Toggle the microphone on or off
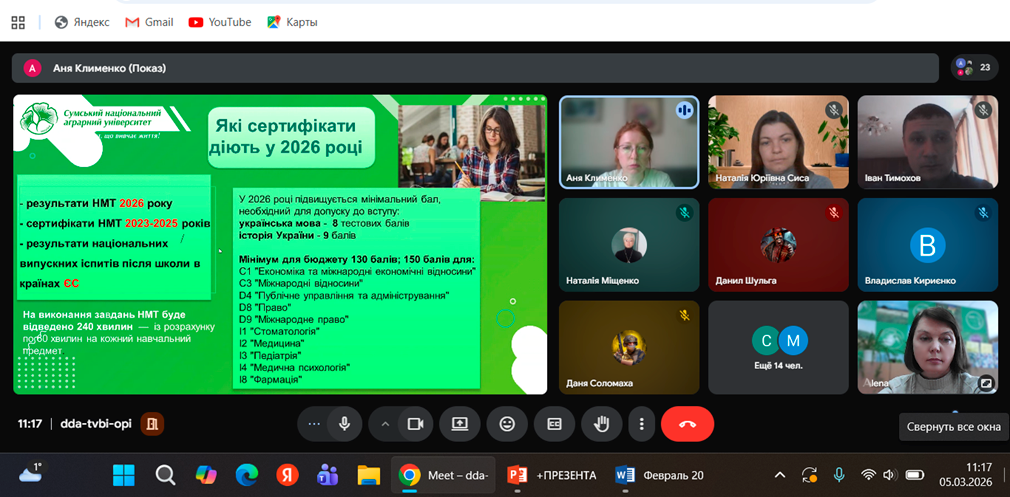 (344, 423)
